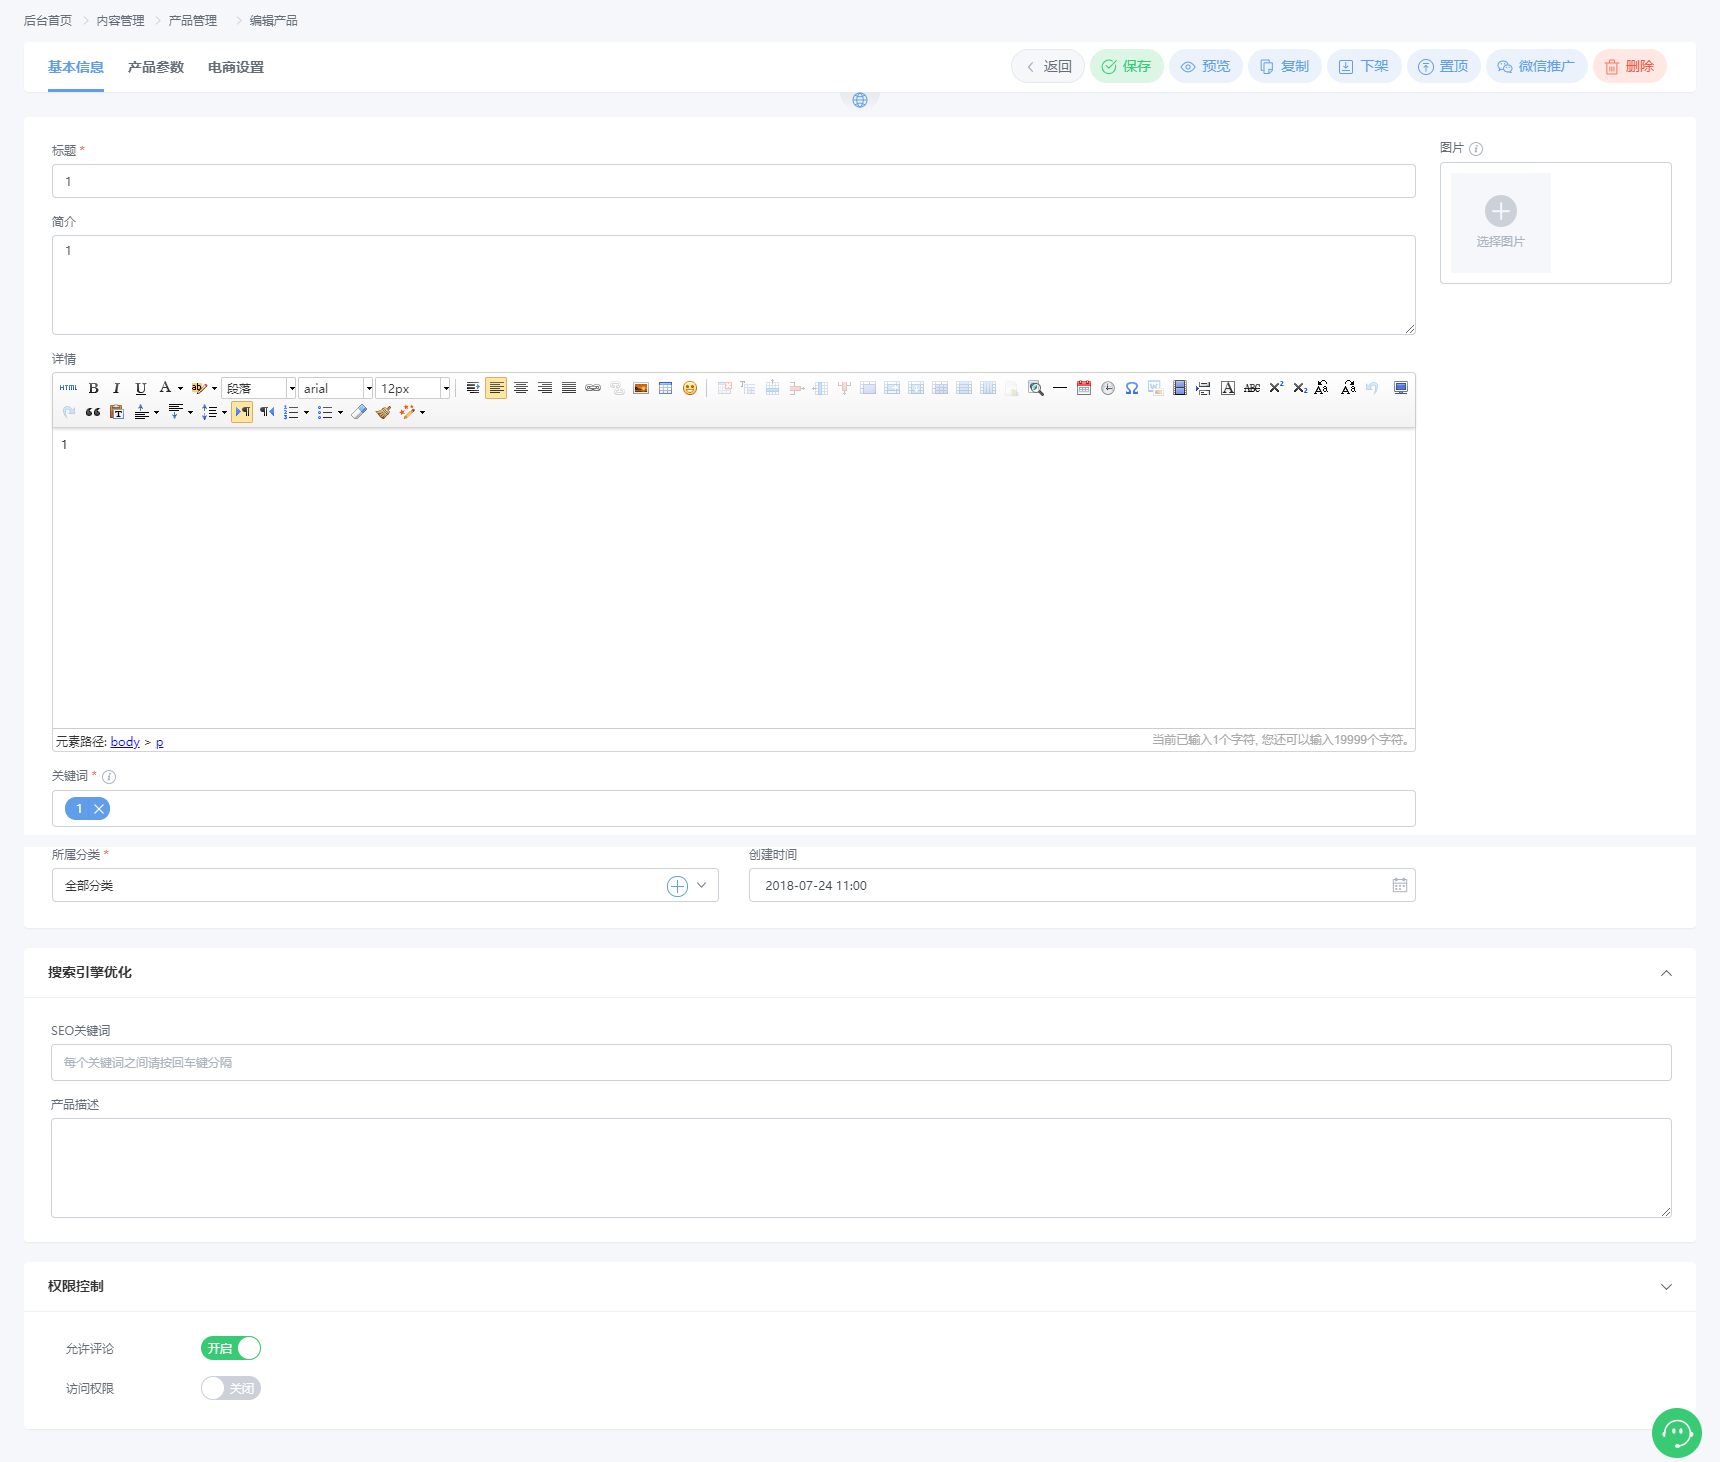Apply blockquote with the quote icon
The image size is (1720, 1462).
(93, 412)
